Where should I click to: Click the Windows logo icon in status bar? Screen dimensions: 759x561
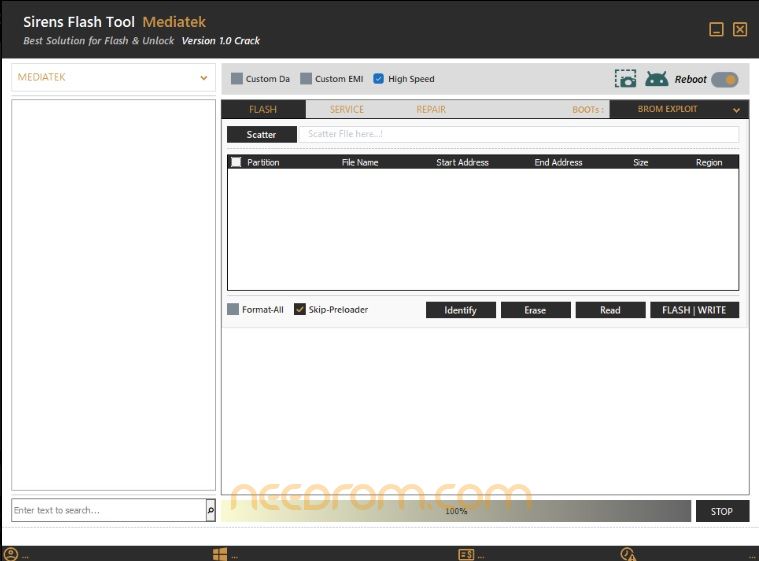[219, 554]
